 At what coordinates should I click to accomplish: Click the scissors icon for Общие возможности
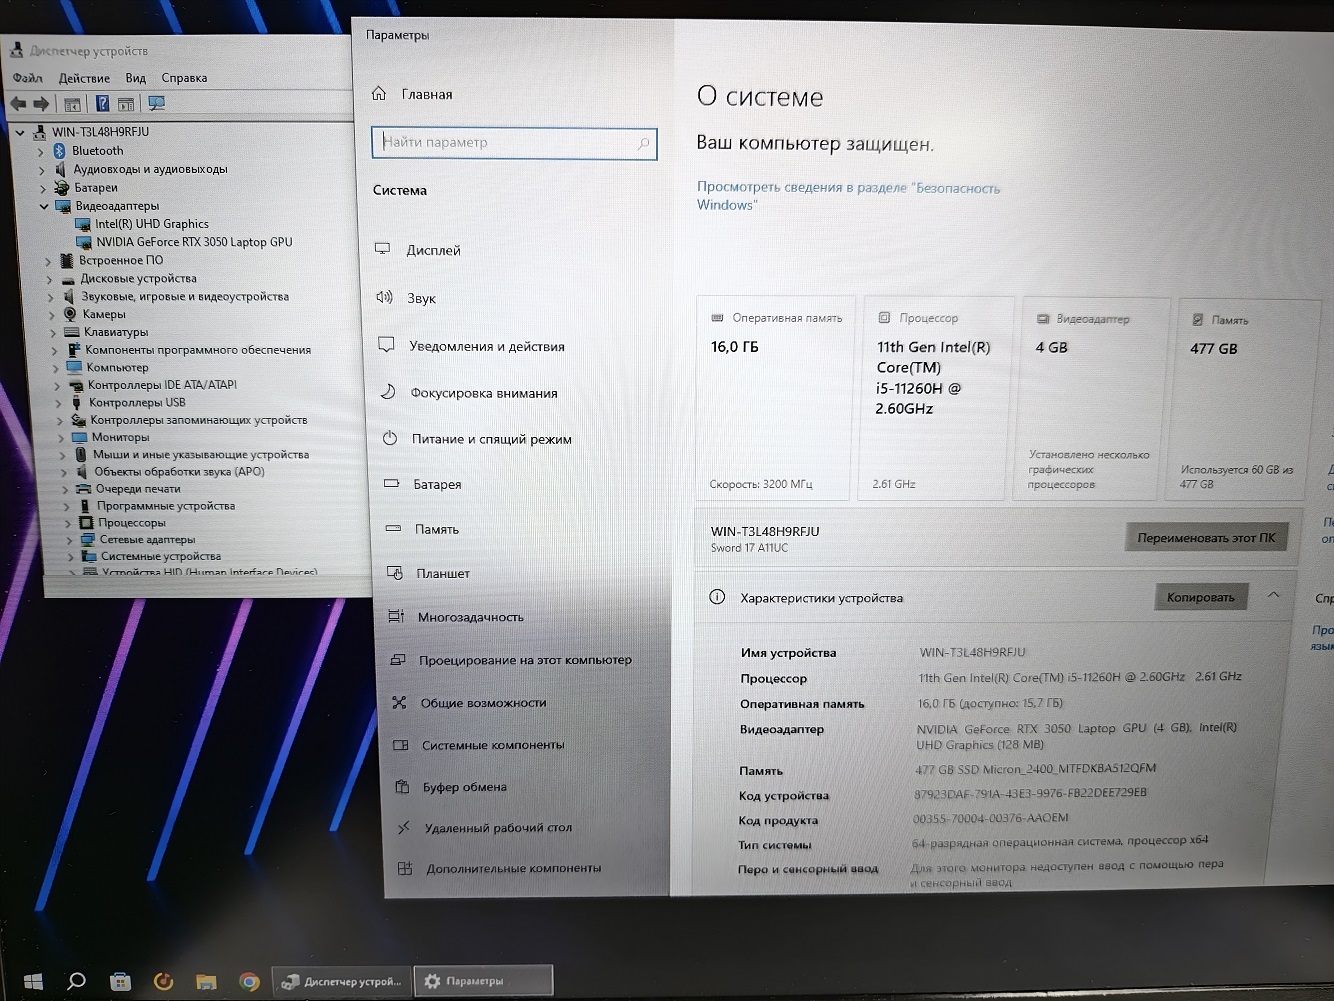click(x=399, y=702)
